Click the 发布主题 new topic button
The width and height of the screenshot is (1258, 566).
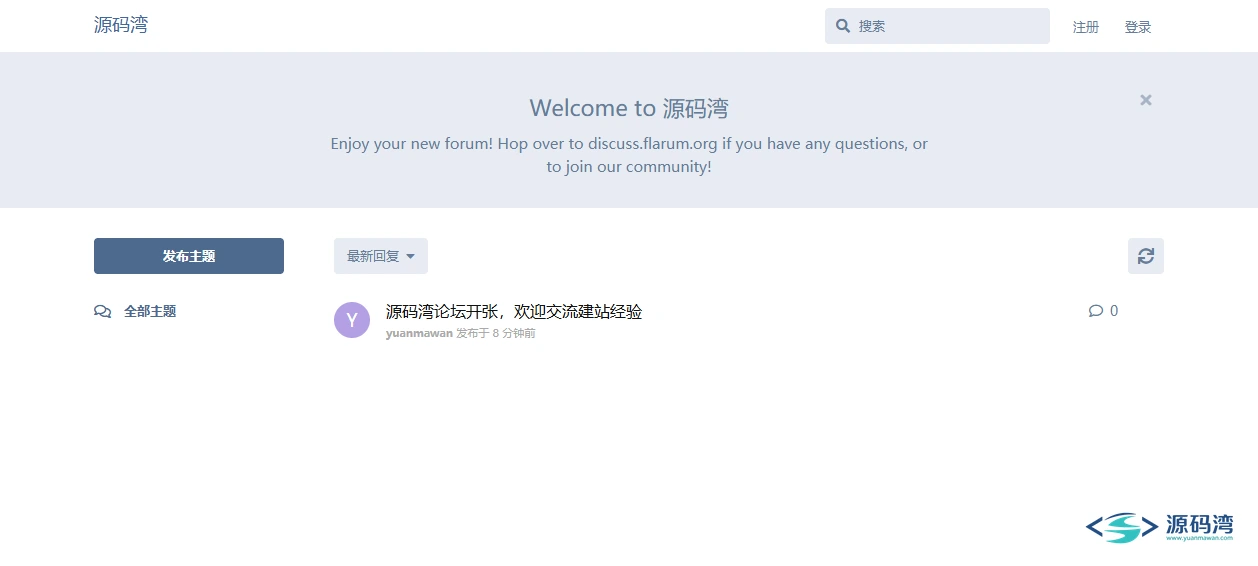tap(189, 256)
